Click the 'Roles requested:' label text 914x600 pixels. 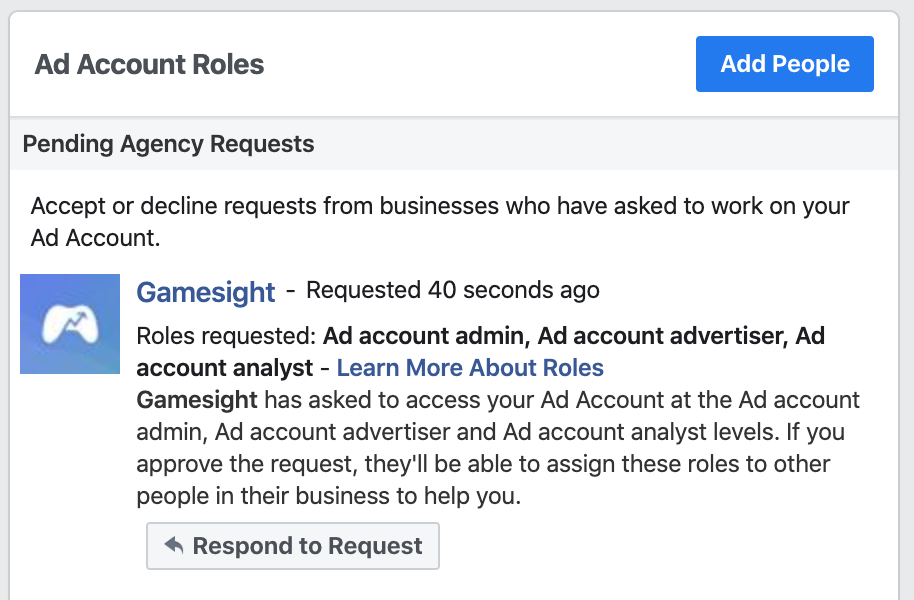226,336
